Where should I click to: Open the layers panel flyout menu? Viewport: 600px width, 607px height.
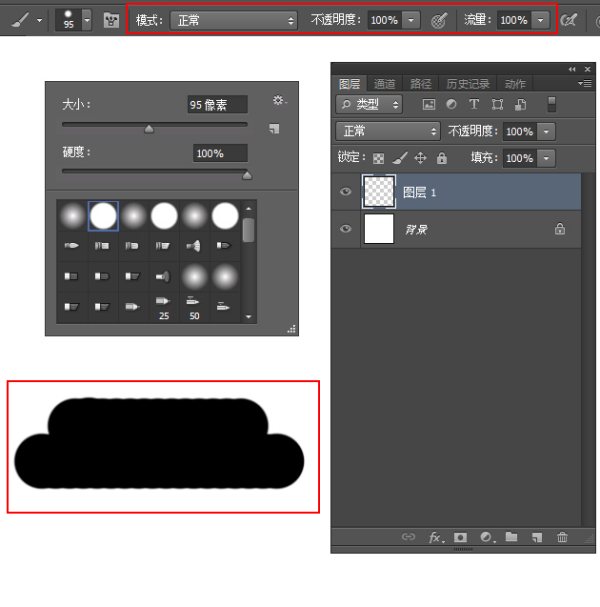click(x=585, y=83)
